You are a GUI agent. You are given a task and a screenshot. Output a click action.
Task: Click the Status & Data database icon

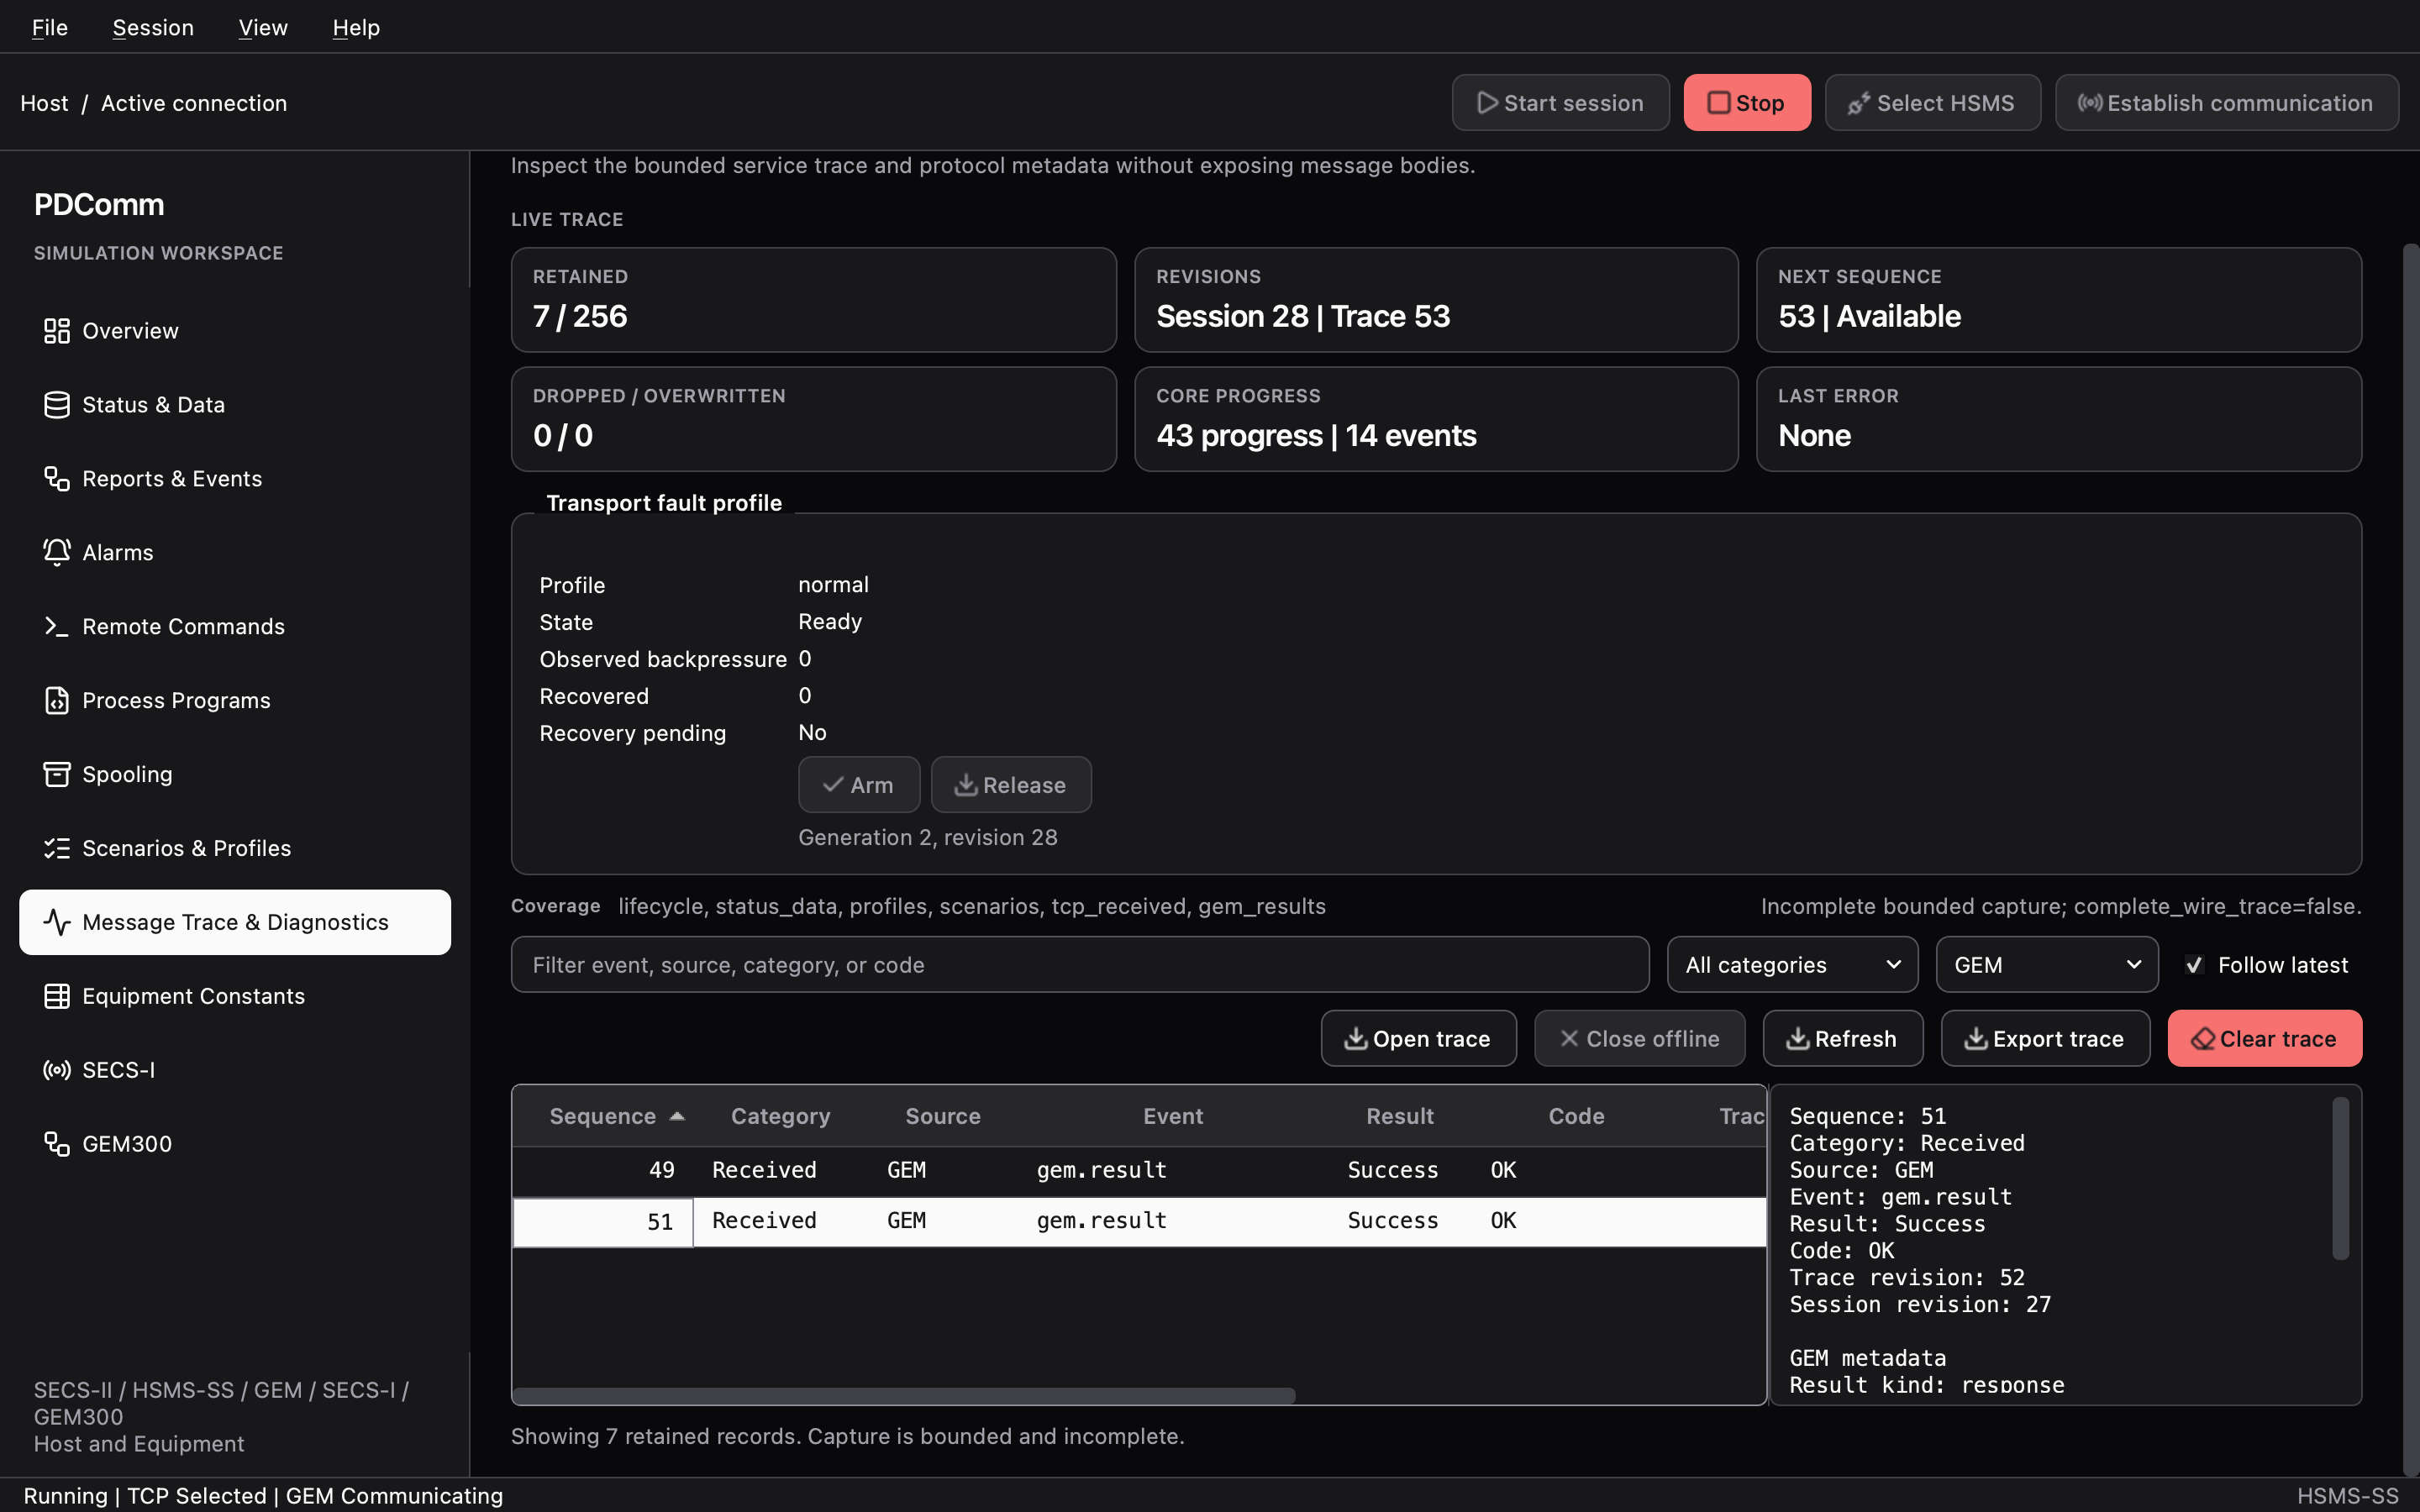57,405
